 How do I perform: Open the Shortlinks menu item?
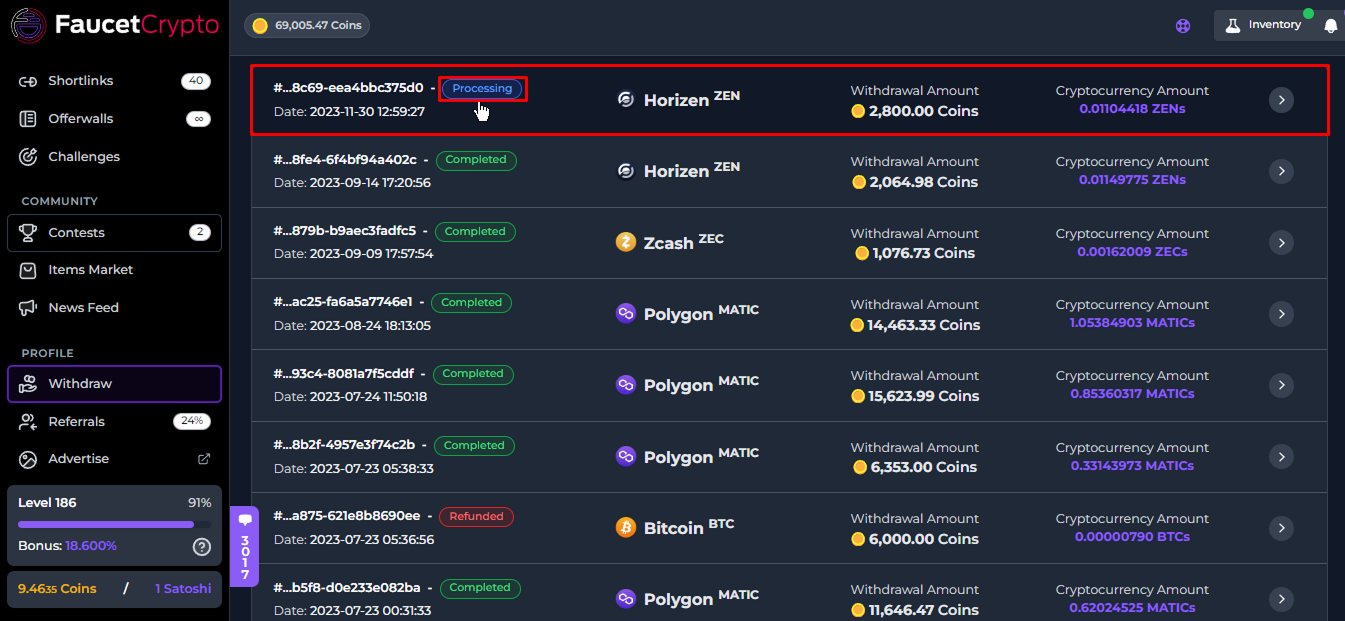coord(114,81)
